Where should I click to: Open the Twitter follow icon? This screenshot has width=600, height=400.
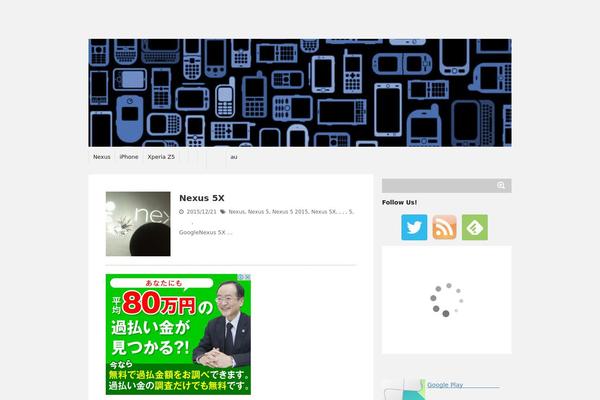coord(414,227)
